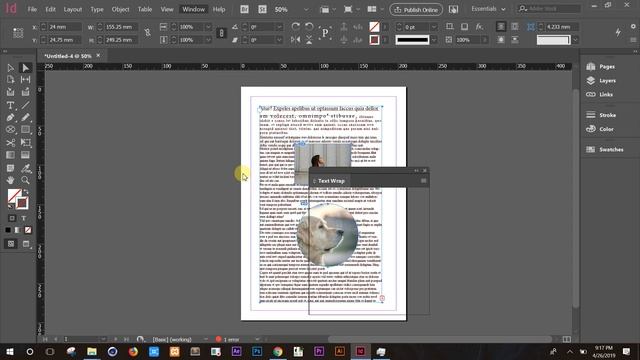Viewport: 640px width, 360px height.
Task: Select the Ellipse Frame tool
Action: point(11,130)
